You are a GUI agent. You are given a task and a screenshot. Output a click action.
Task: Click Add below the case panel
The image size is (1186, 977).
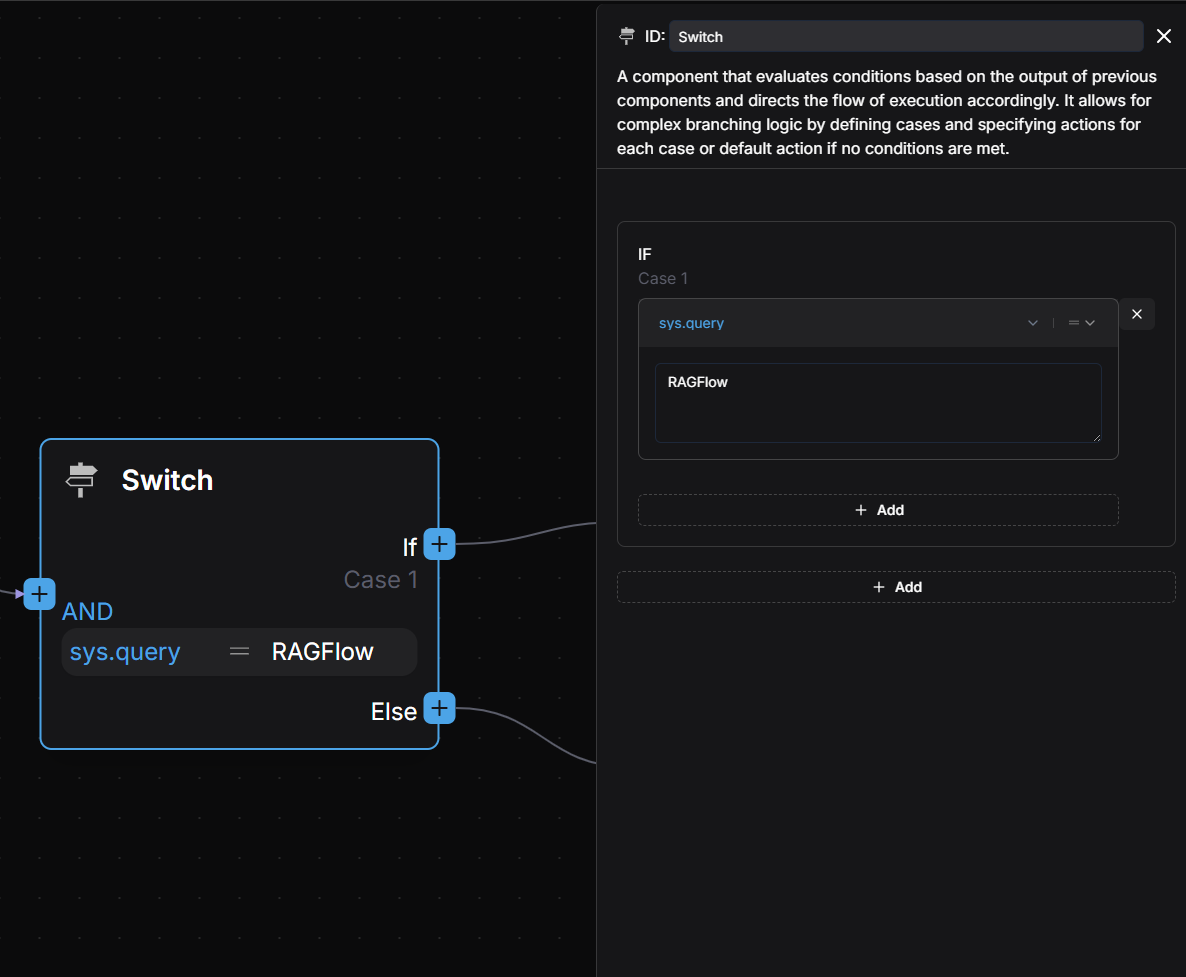(896, 587)
